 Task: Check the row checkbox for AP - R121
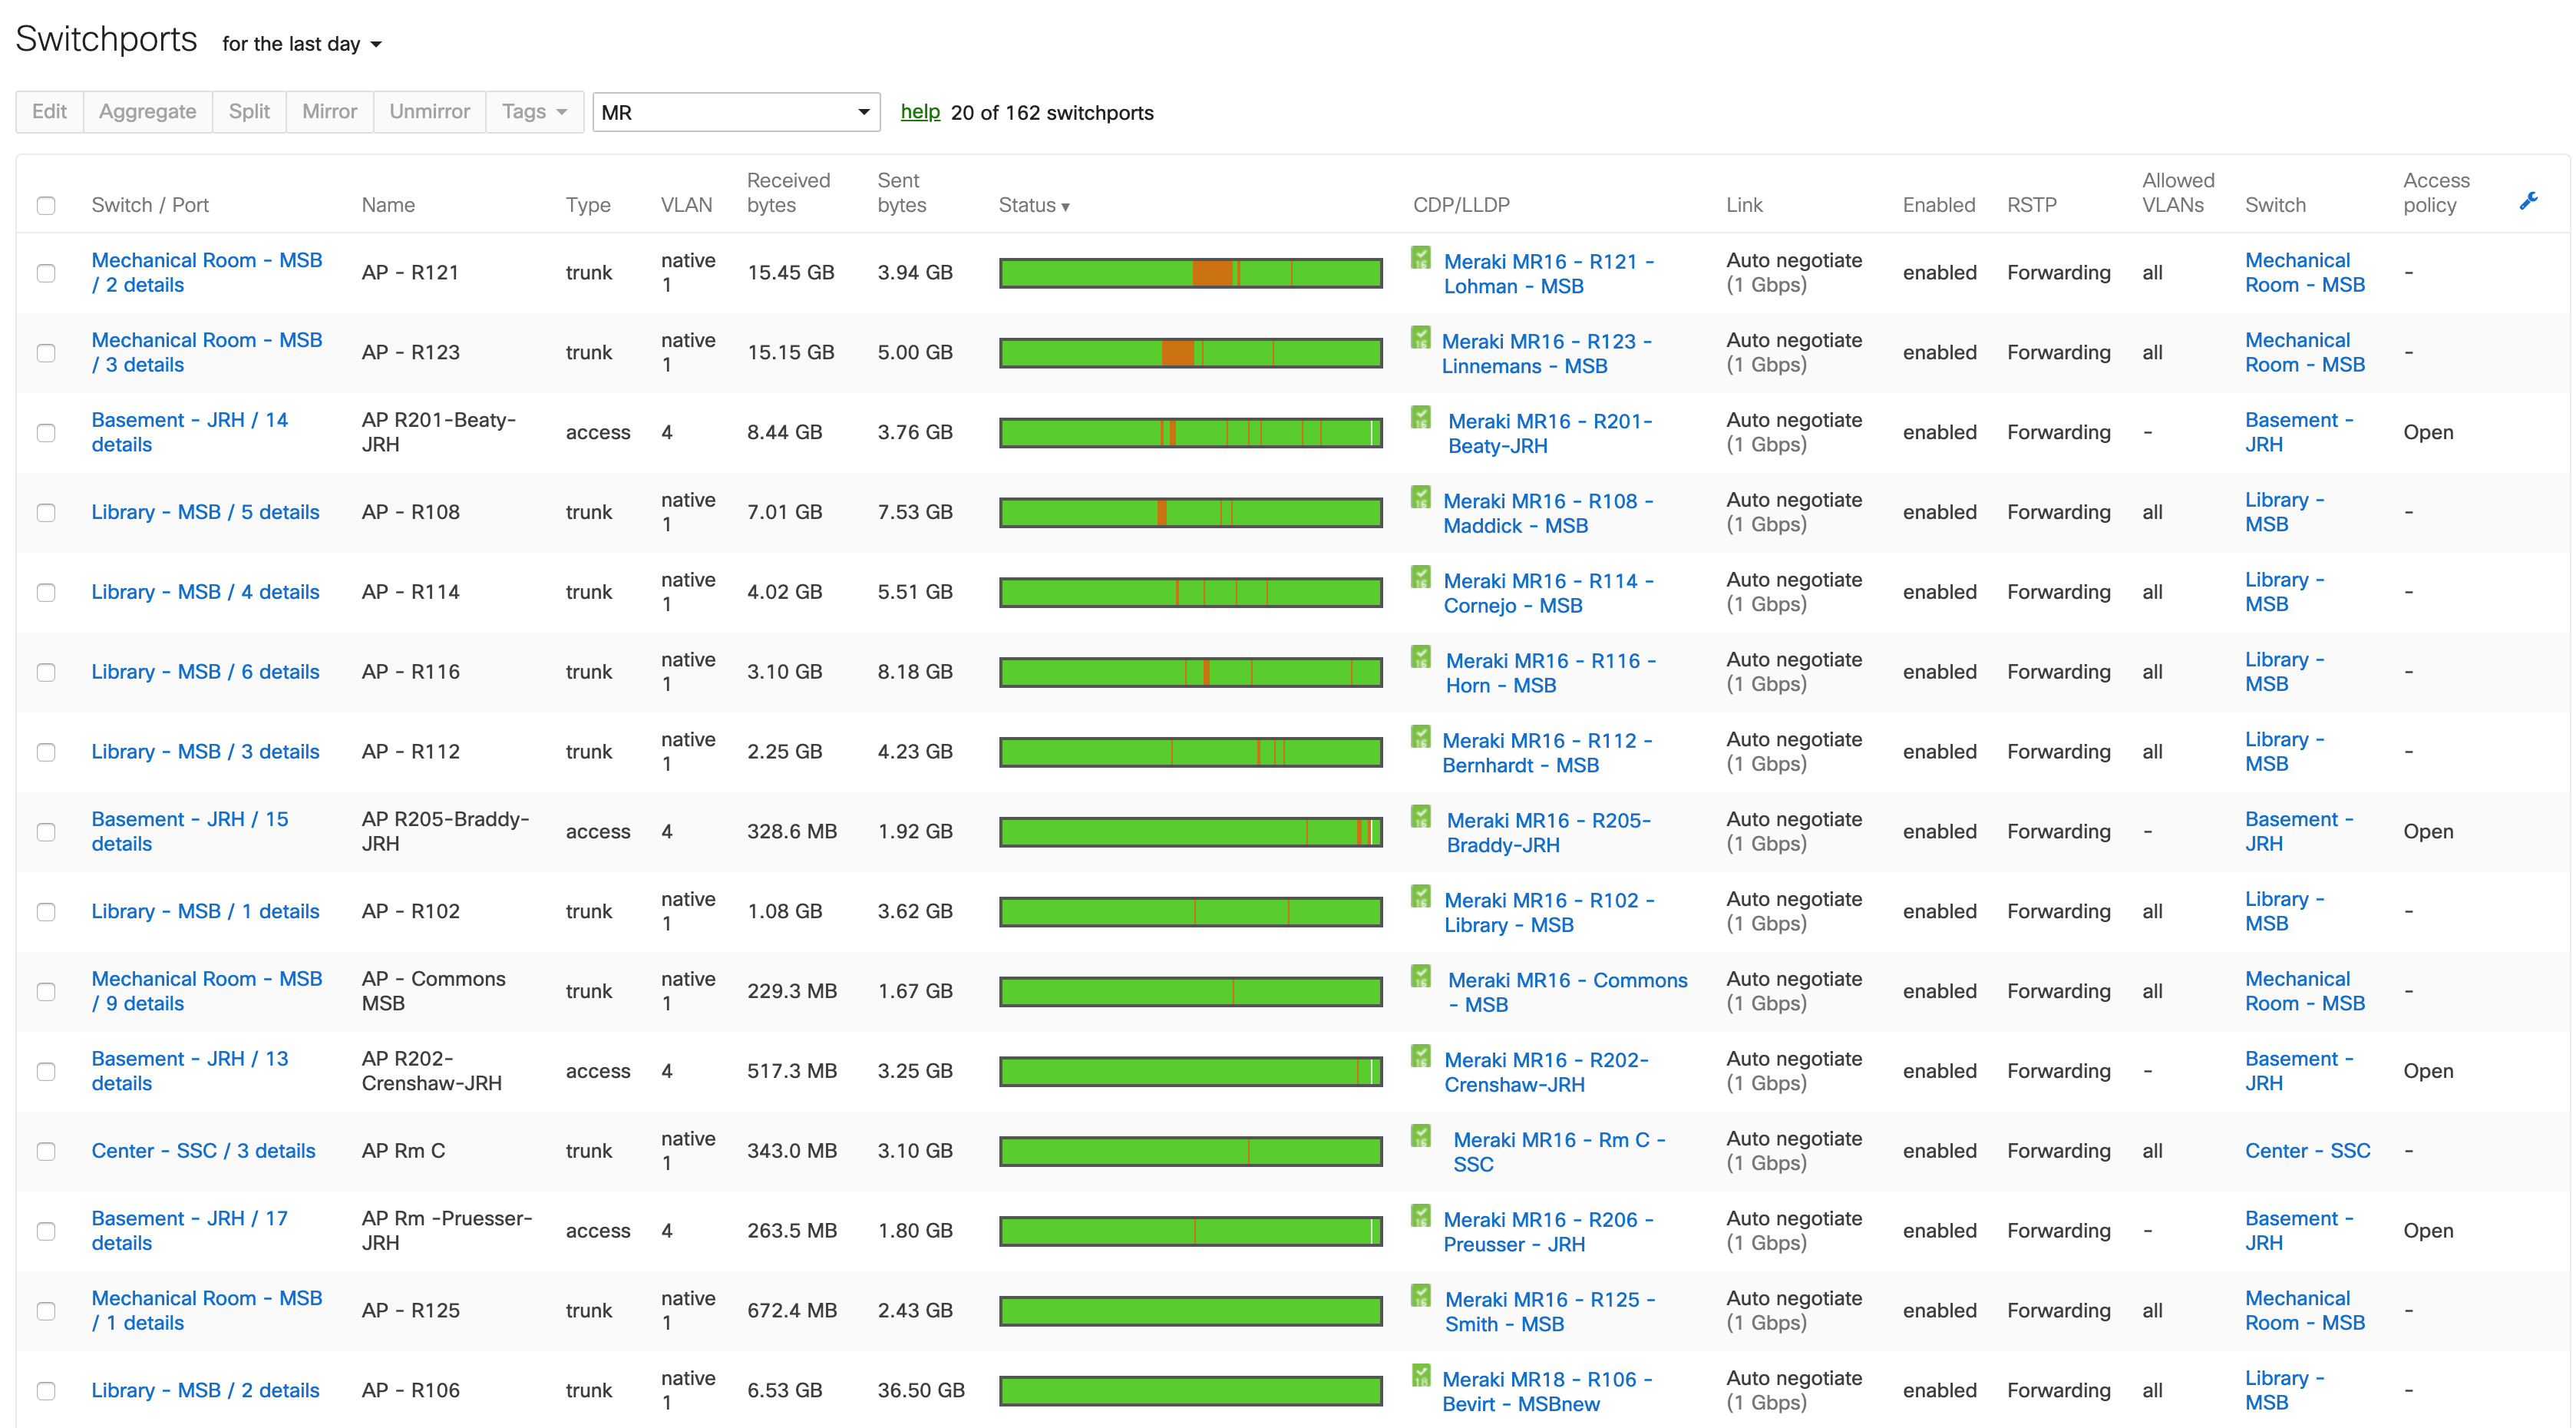pyautogui.click(x=46, y=272)
